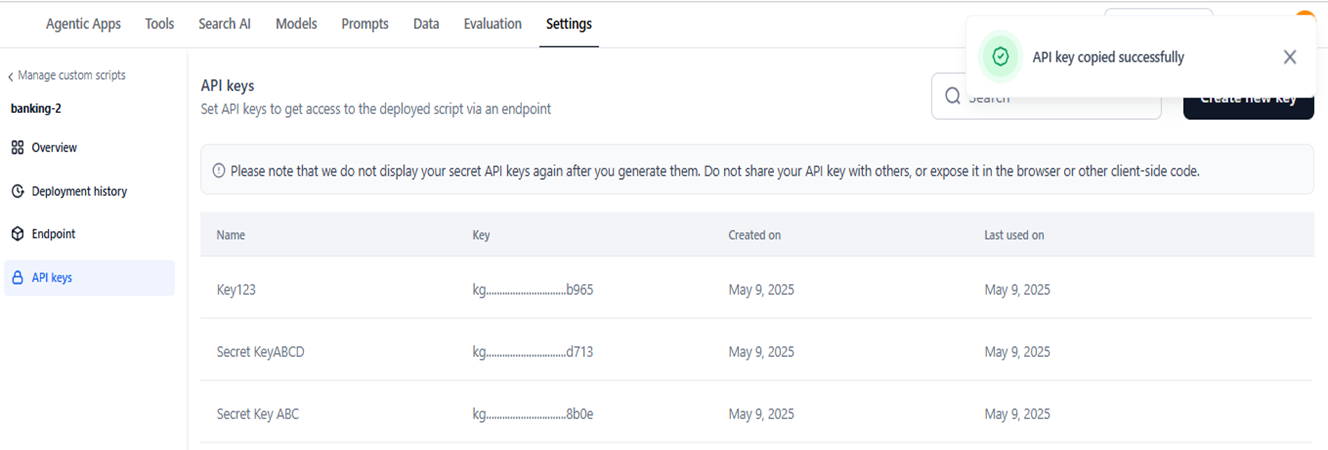Screen dimensions: 1328x450
Task: Click the info icon in notice banner
Action: [219, 171]
